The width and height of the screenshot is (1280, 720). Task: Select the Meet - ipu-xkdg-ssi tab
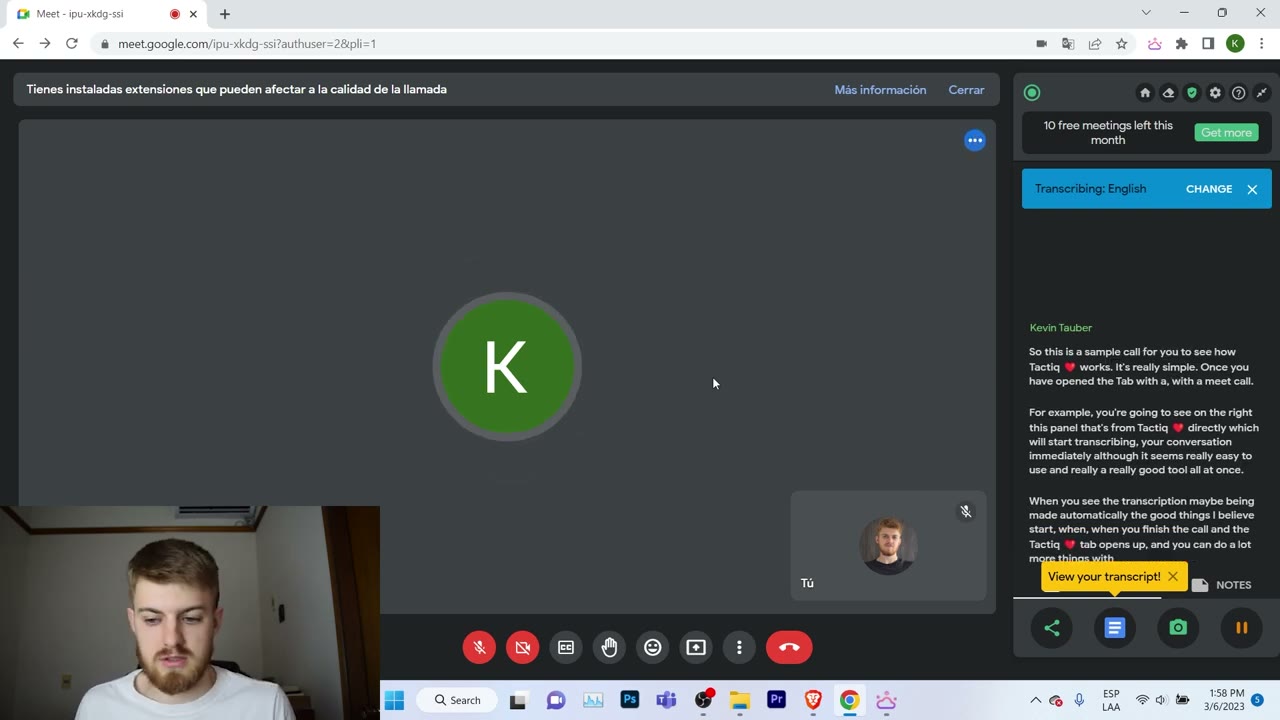click(105, 14)
